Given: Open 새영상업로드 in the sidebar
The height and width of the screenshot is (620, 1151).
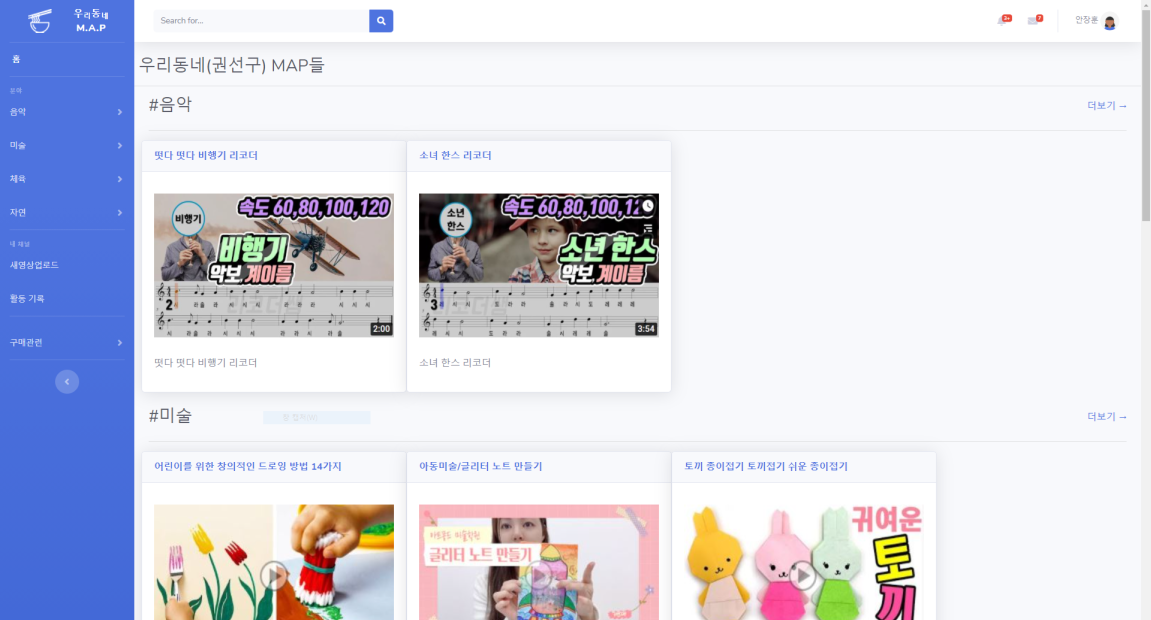Looking at the screenshot, I should (x=34, y=265).
